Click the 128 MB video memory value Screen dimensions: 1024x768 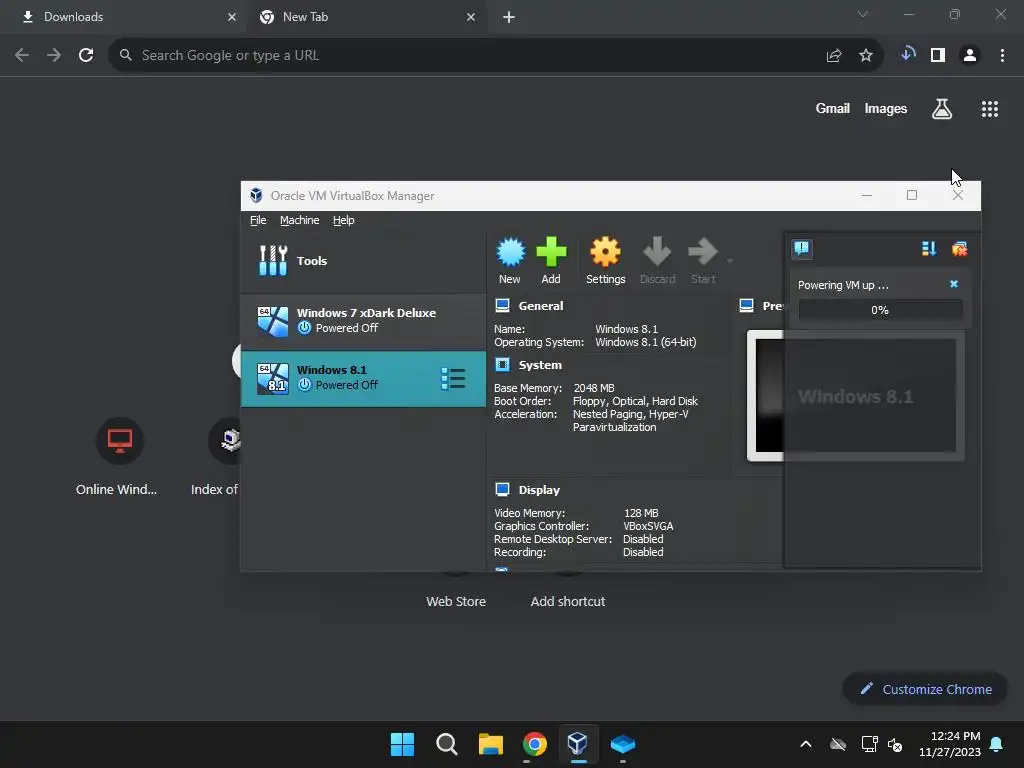(x=641, y=513)
